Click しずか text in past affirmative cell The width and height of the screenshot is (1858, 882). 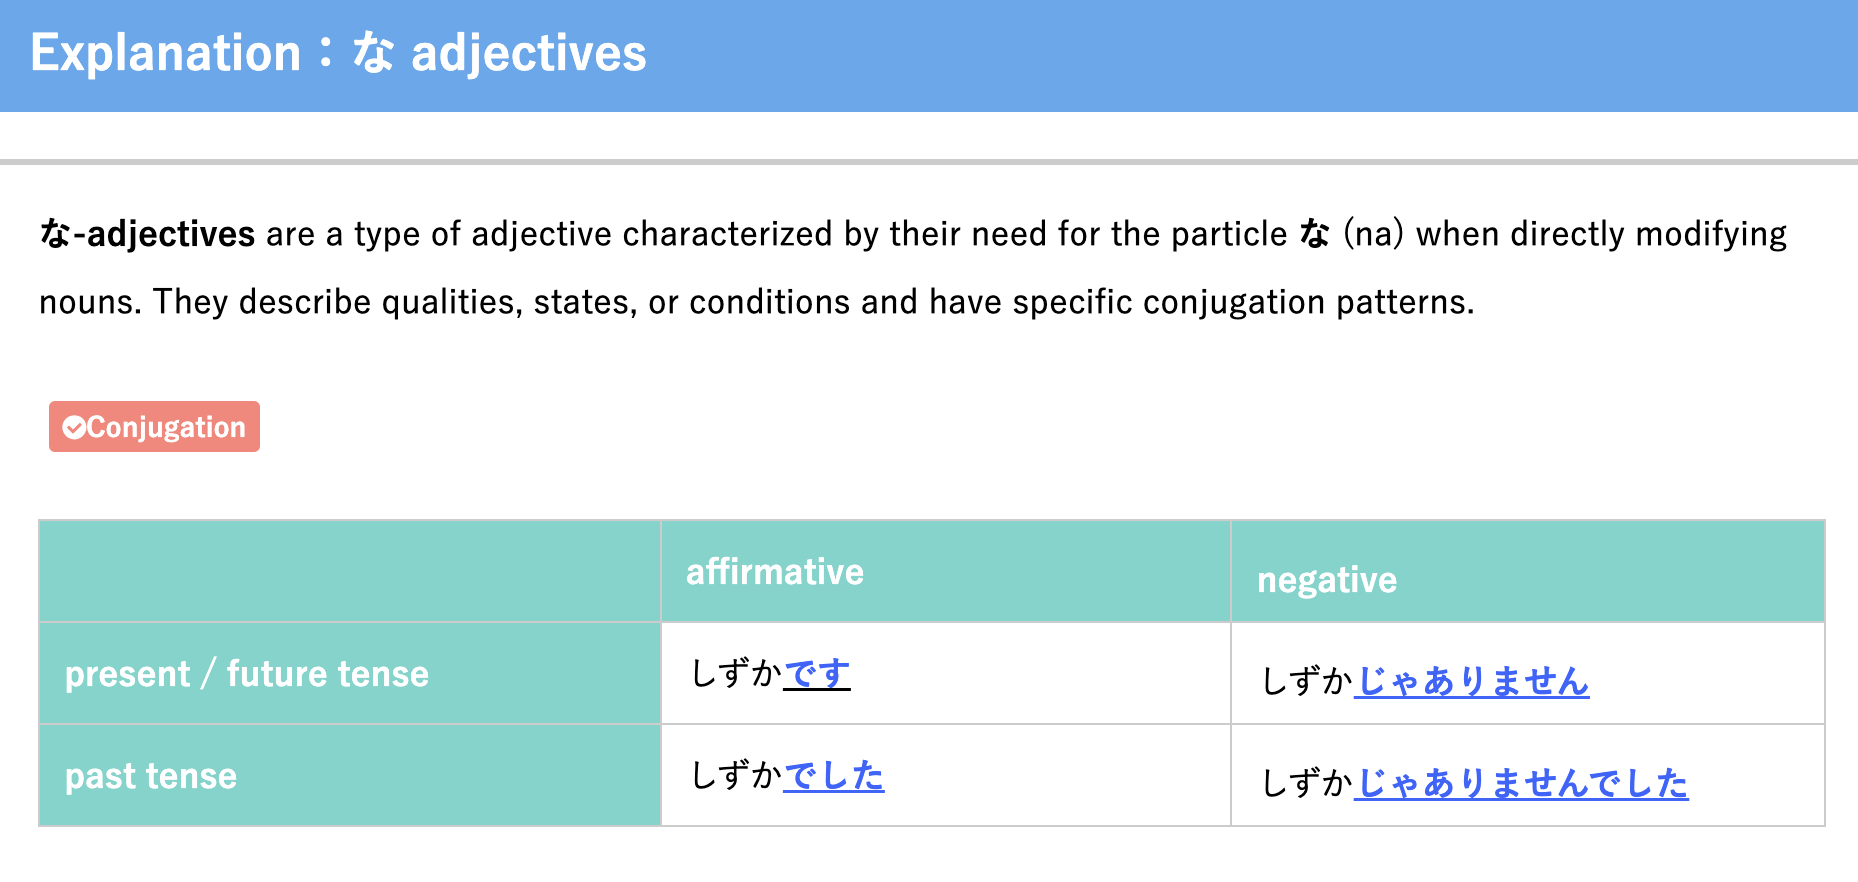737,775
